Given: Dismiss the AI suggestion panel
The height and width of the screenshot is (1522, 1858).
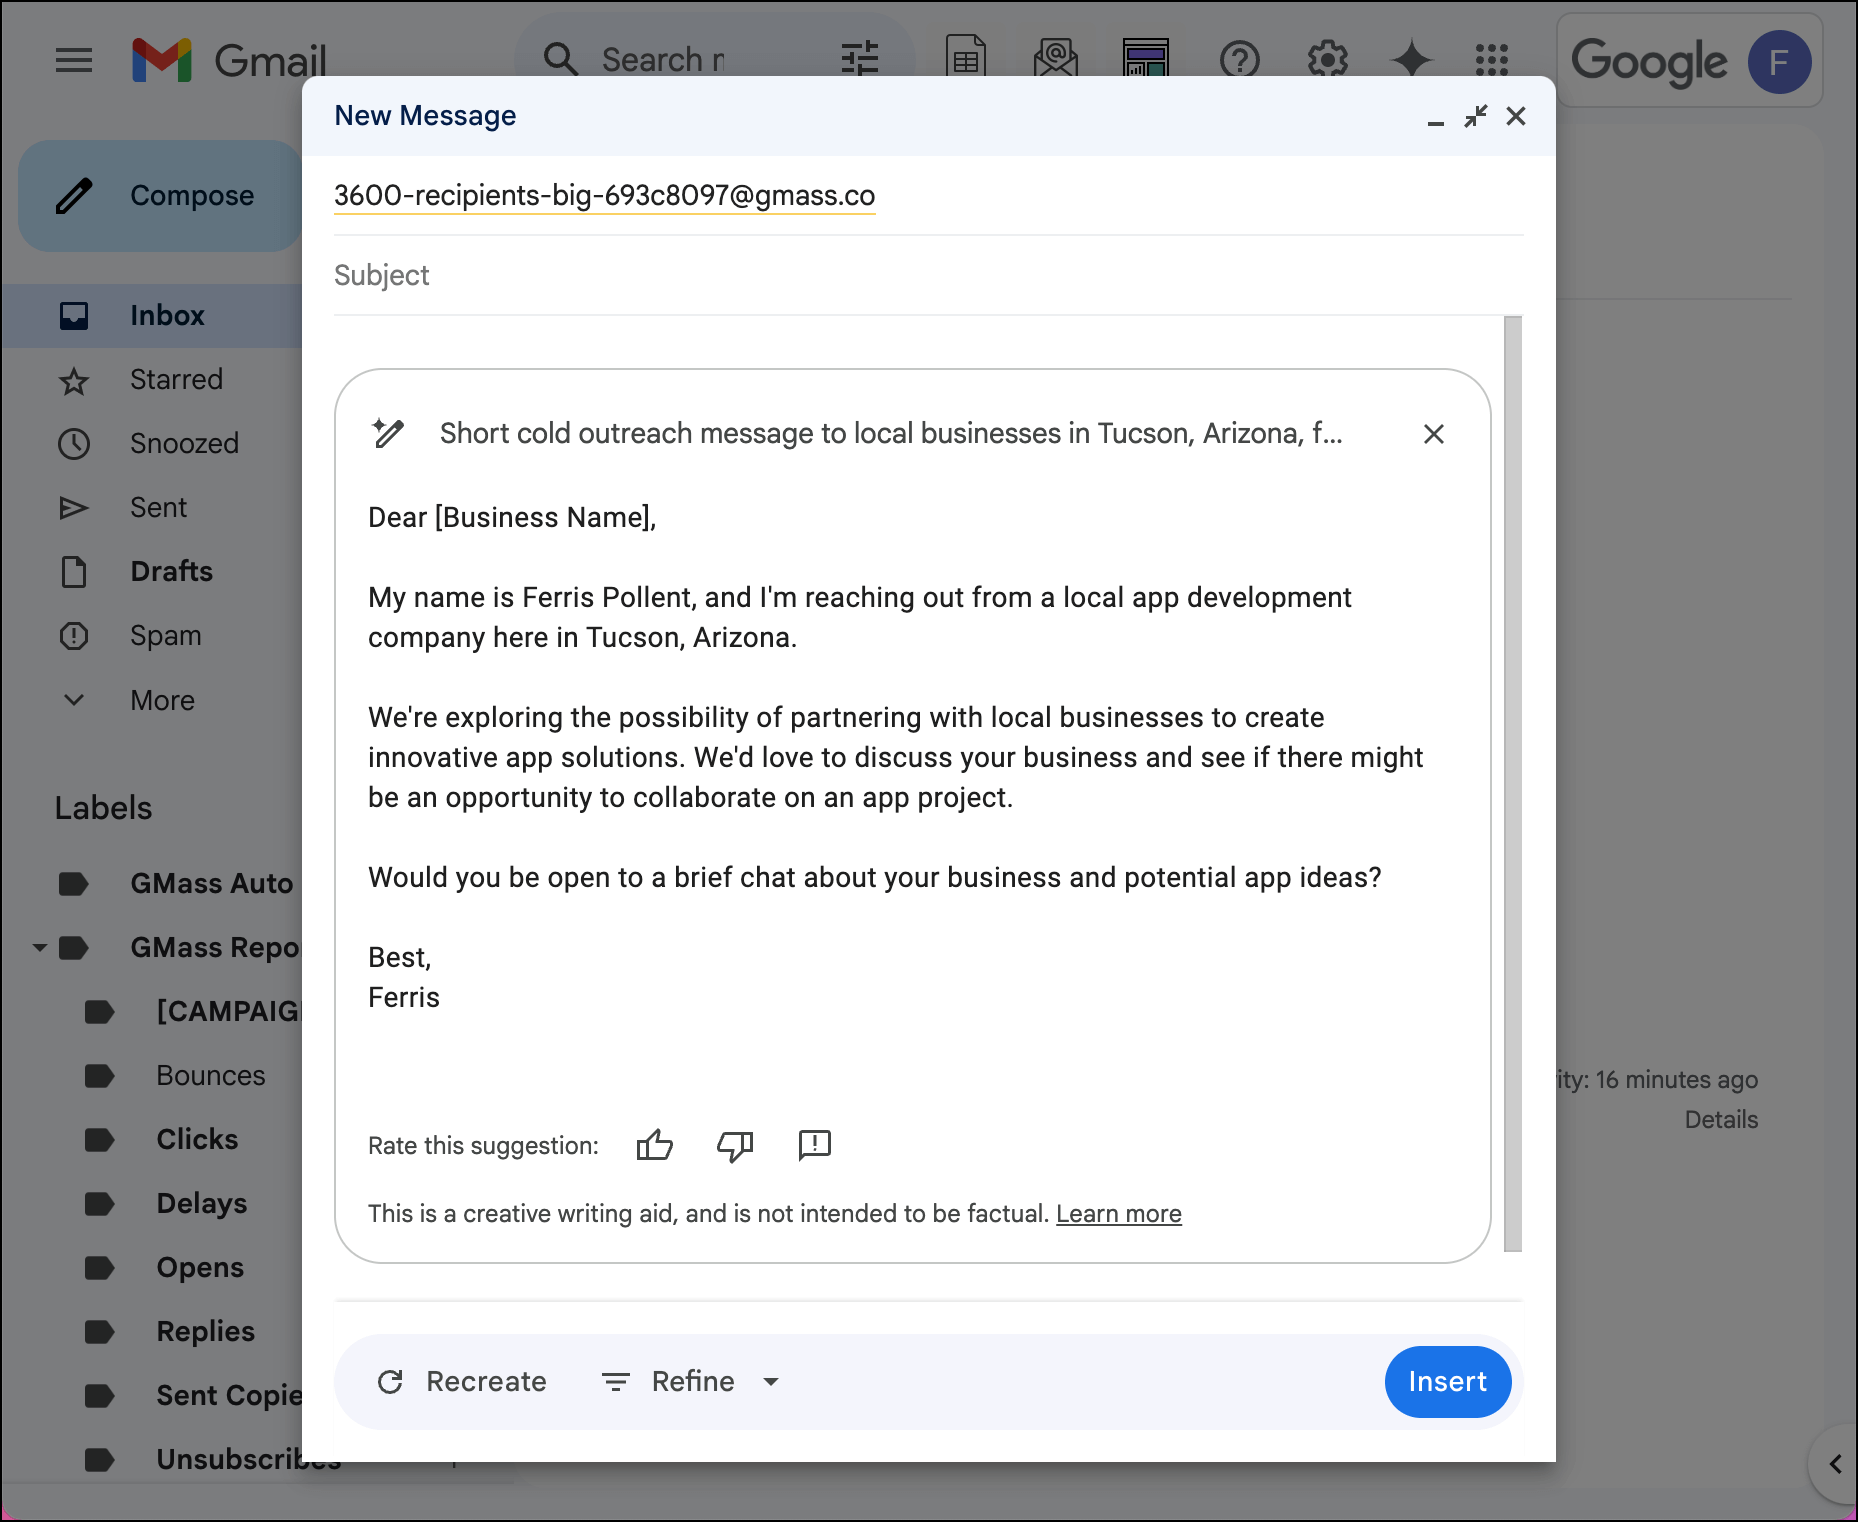Looking at the screenshot, I should 1433,434.
